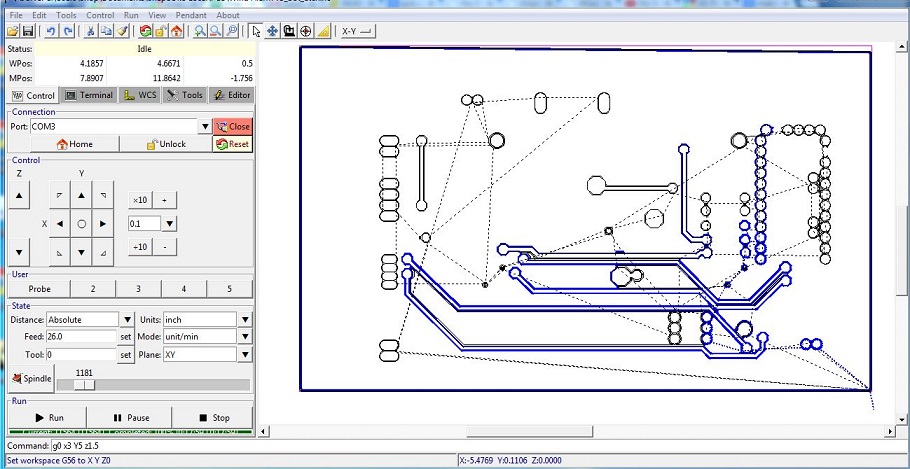Open the jog step 0.1 dropdown
The width and height of the screenshot is (910, 469).
pyautogui.click(x=169, y=223)
